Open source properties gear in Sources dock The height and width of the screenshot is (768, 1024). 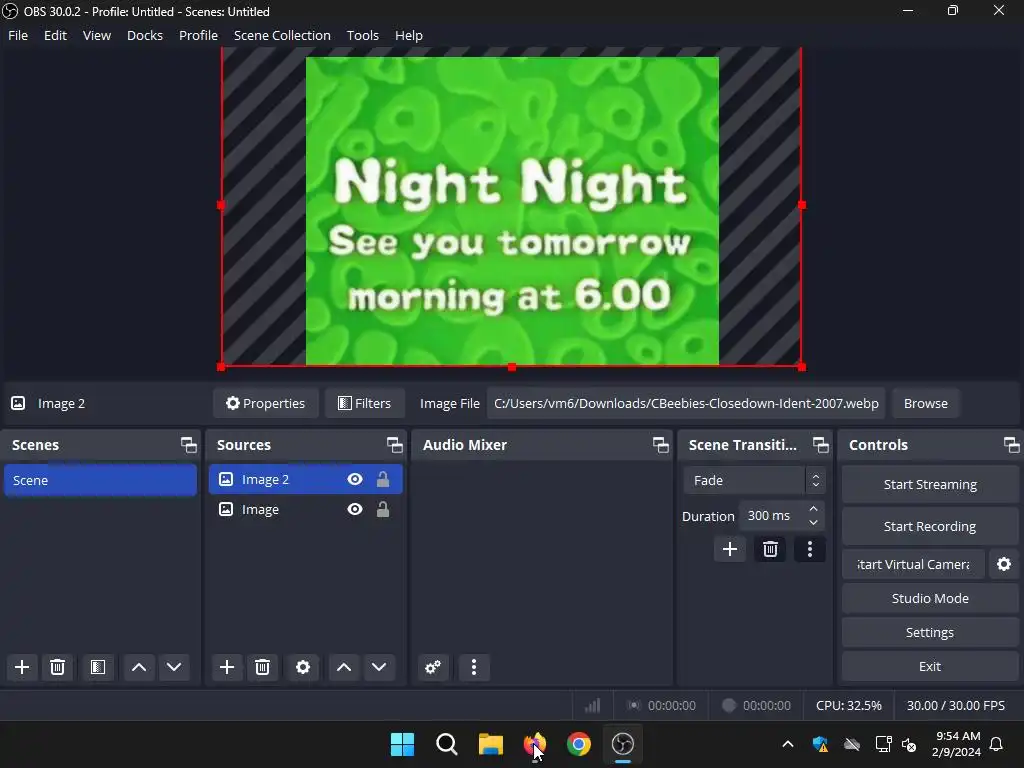303,667
